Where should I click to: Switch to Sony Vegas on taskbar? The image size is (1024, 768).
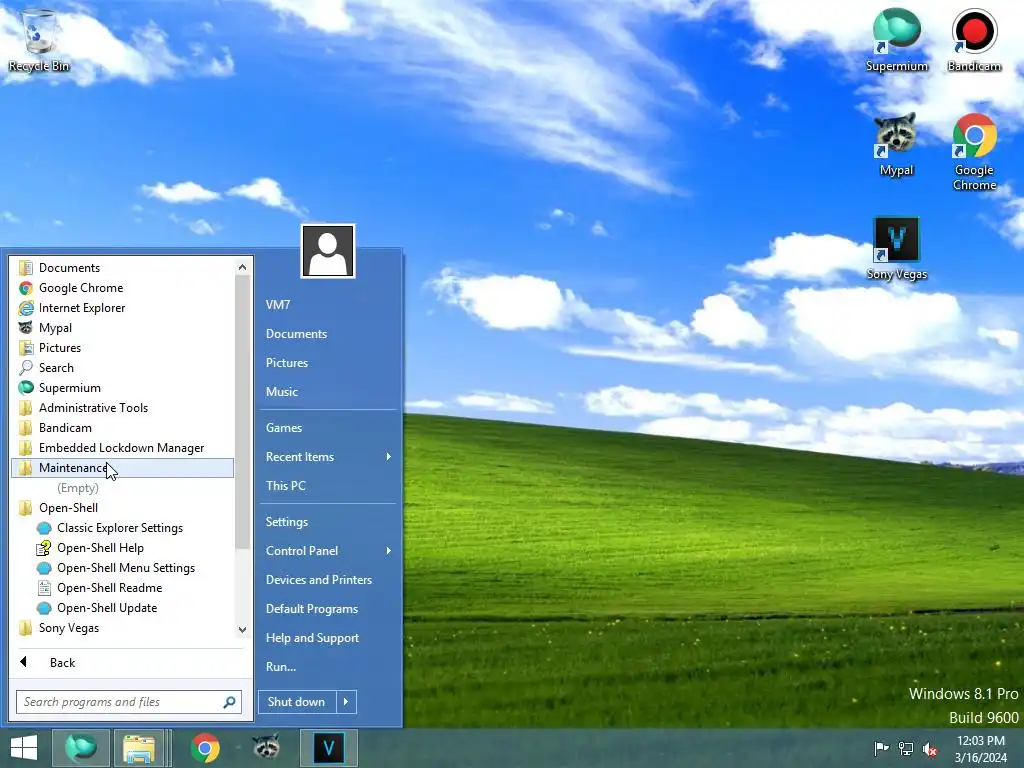point(328,748)
